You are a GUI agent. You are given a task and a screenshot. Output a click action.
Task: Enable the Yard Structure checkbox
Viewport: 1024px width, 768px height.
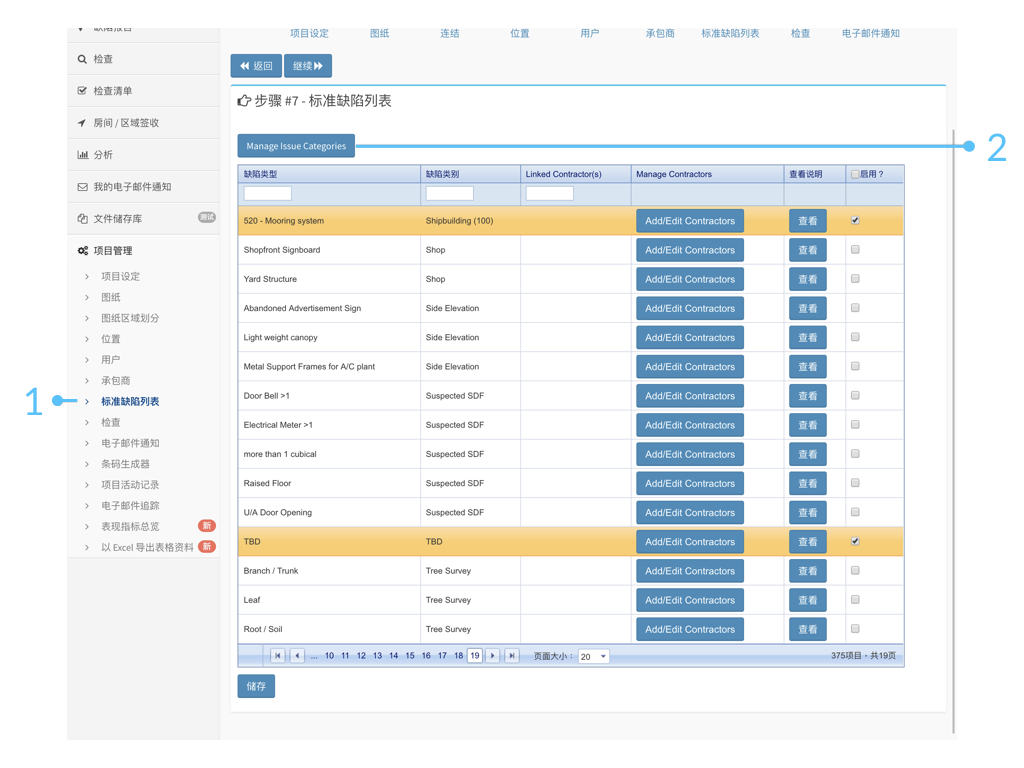tap(855, 279)
